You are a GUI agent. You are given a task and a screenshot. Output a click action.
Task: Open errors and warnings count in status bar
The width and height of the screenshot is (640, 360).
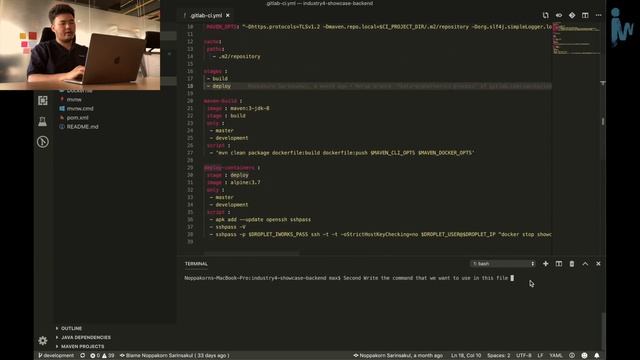tap(102, 356)
